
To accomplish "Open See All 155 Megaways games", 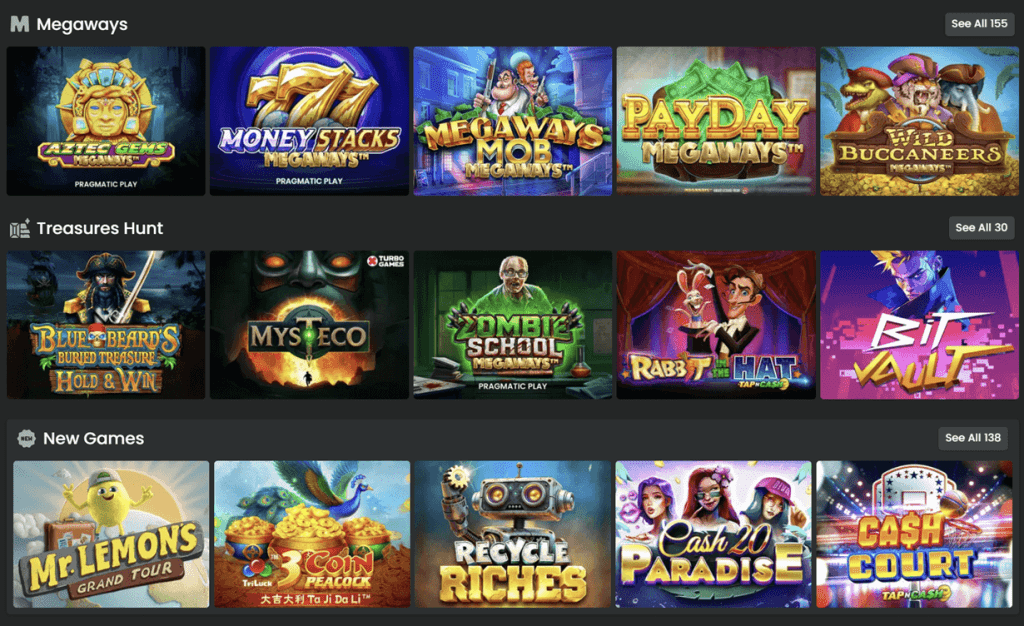I will 979,23.
